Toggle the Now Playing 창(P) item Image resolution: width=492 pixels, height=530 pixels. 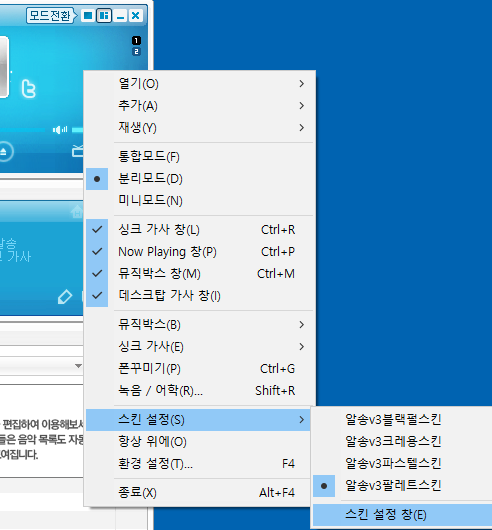(199, 251)
